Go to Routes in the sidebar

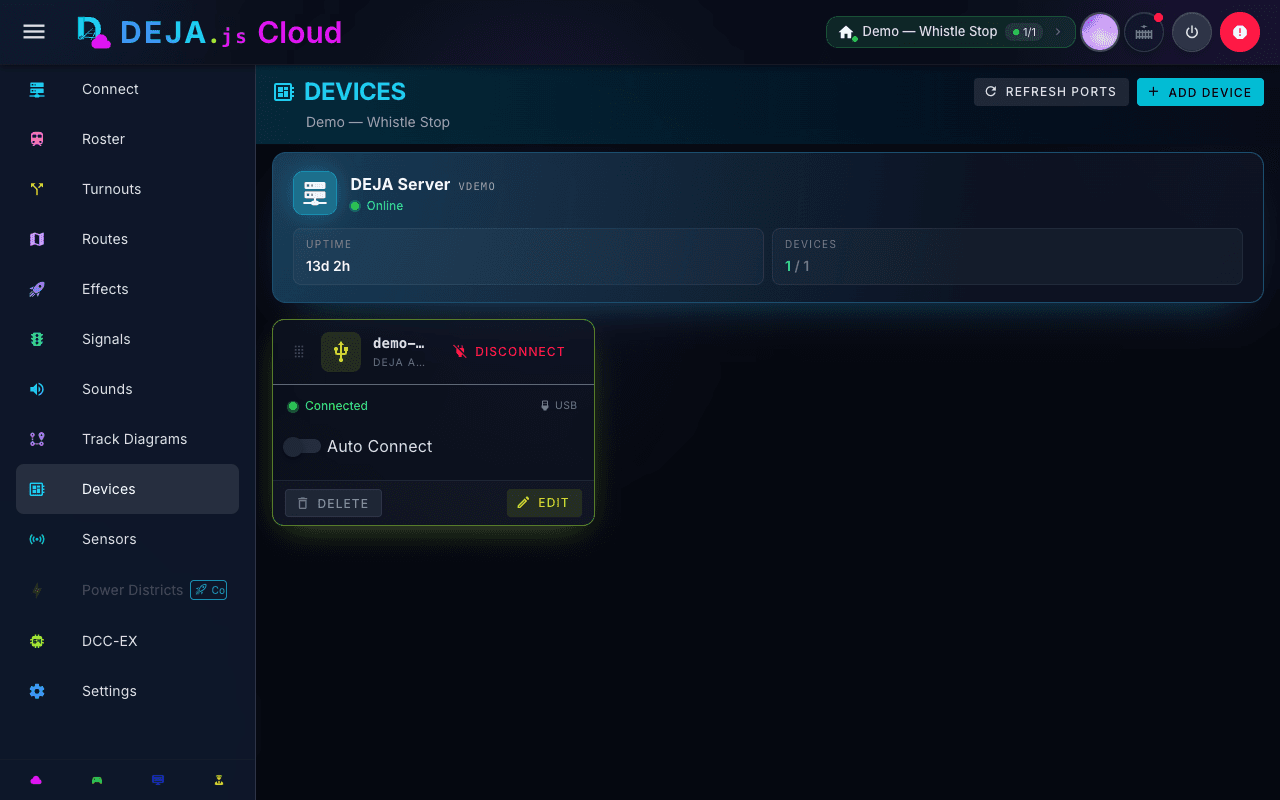click(127, 239)
